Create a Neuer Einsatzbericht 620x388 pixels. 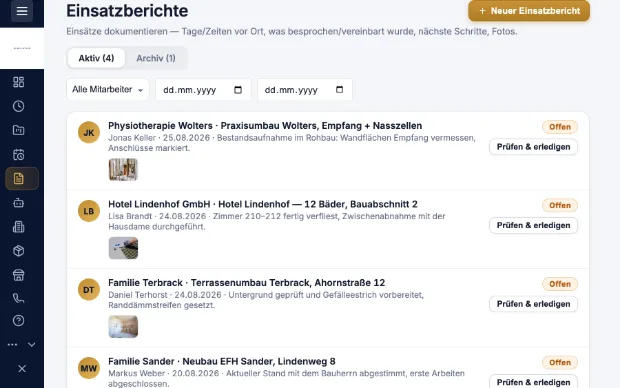[x=529, y=11]
